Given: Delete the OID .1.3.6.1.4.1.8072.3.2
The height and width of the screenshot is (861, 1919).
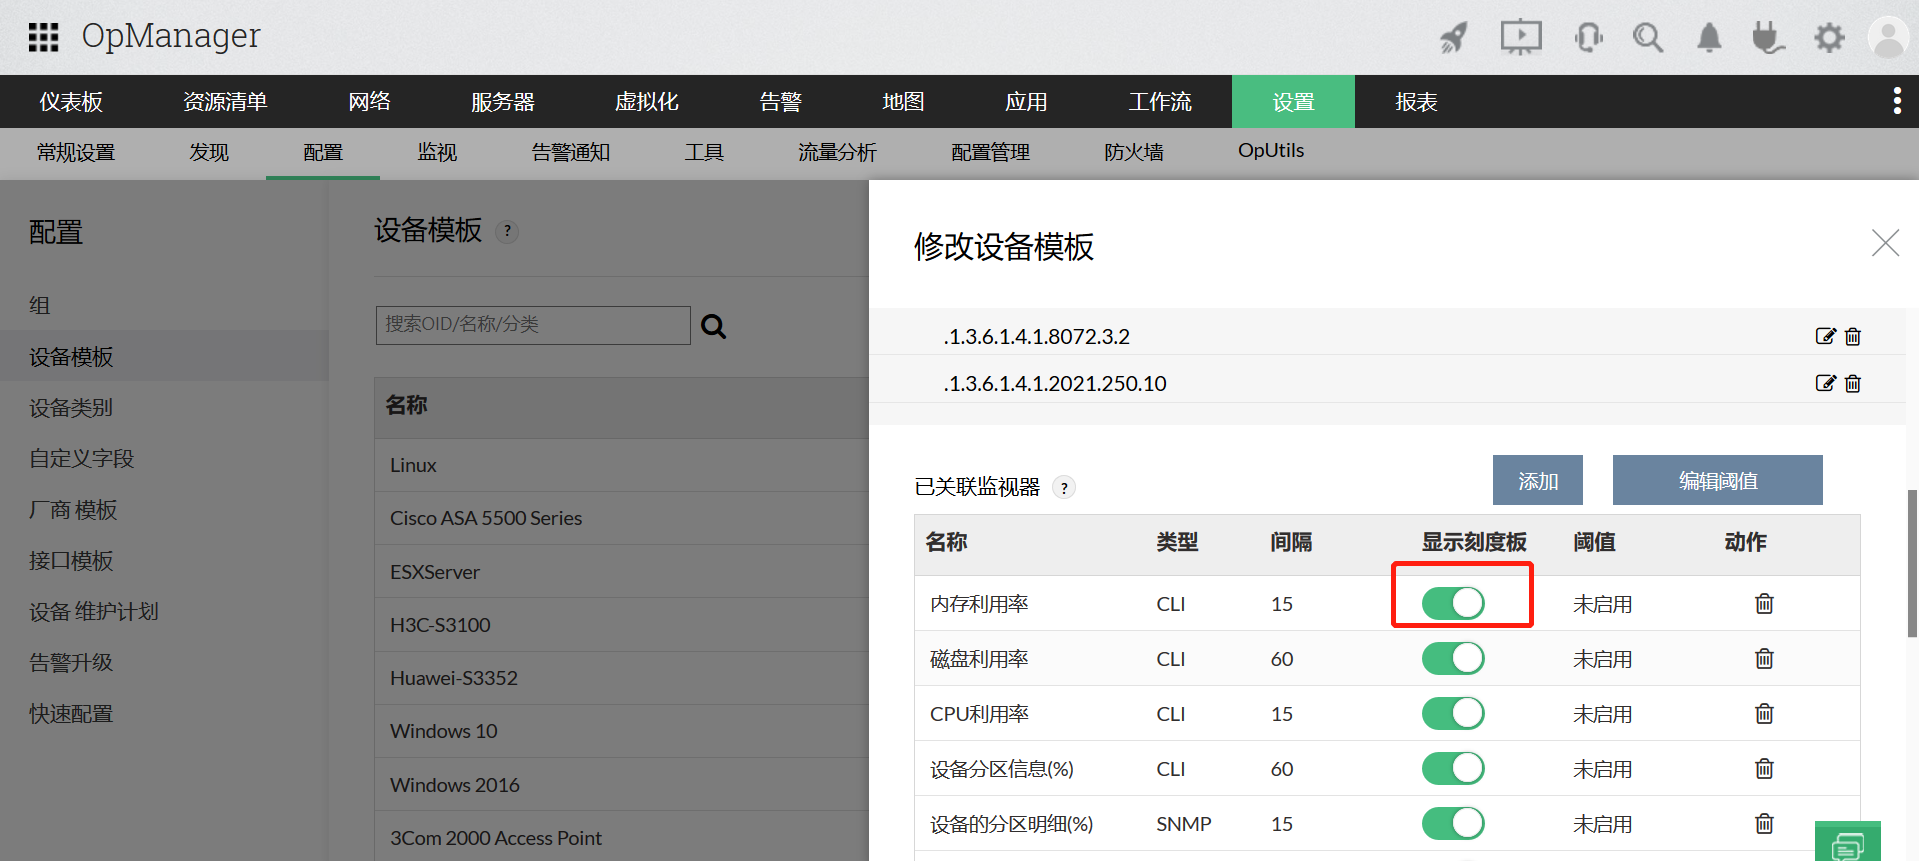Looking at the screenshot, I should (x=1853, y=336).
